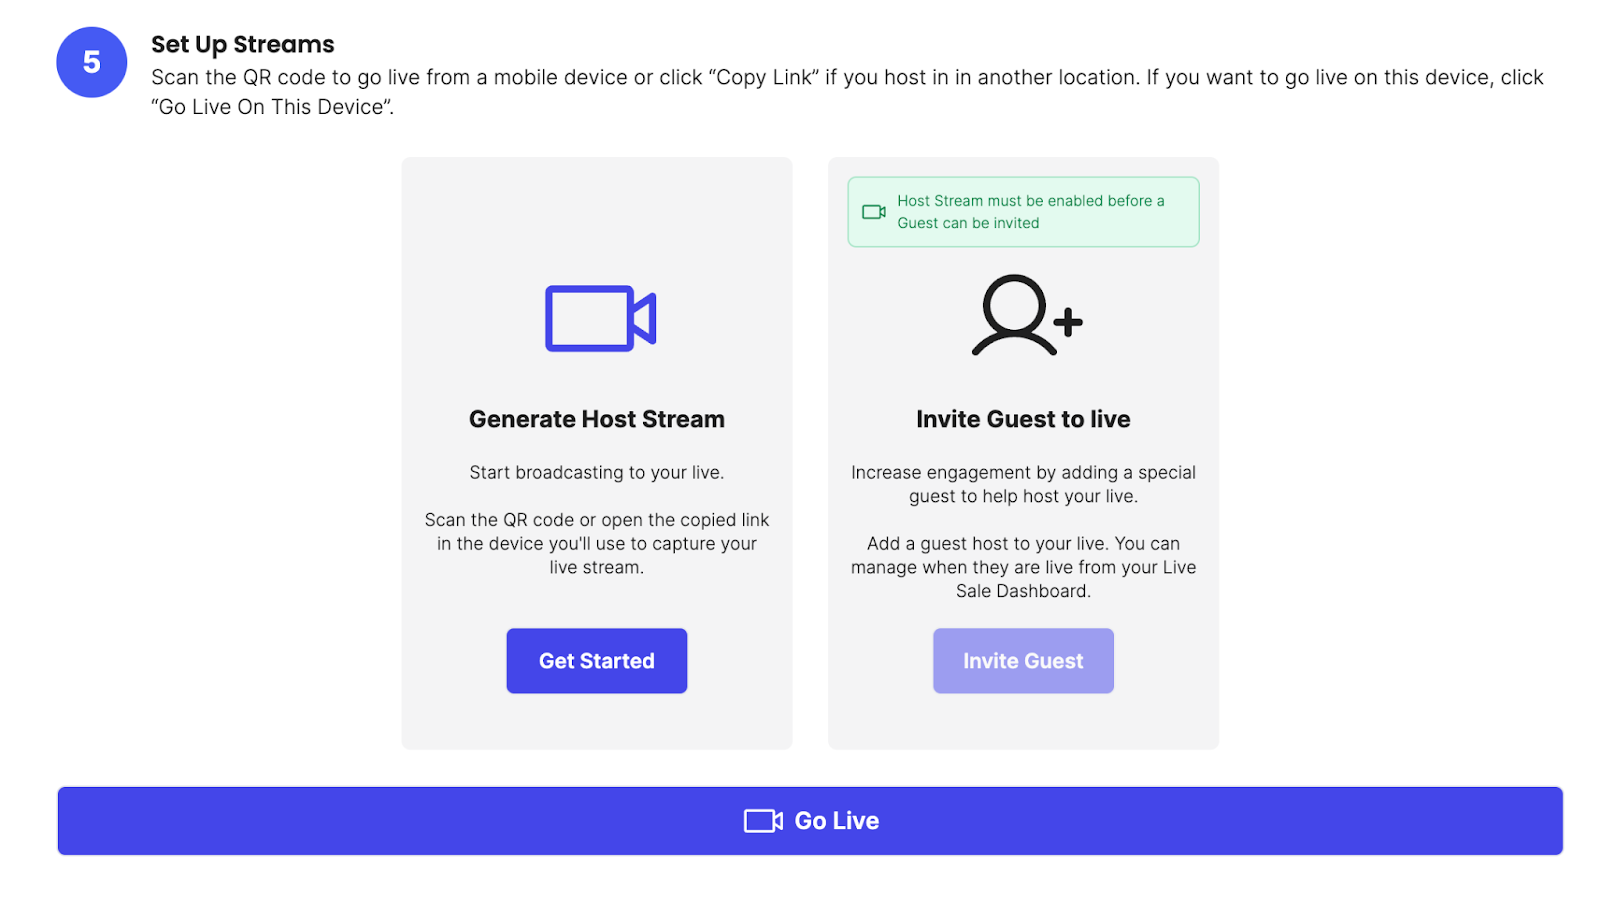Click the small green camera icon in notice

pyautogui.click(x=873, y=212)
